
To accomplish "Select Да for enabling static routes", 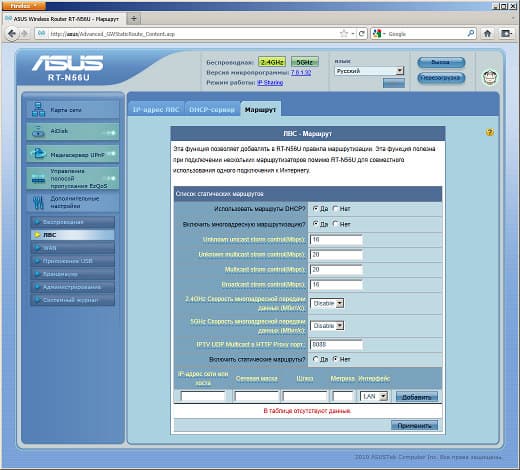I will pyautogui.click(x=315, y=359).
